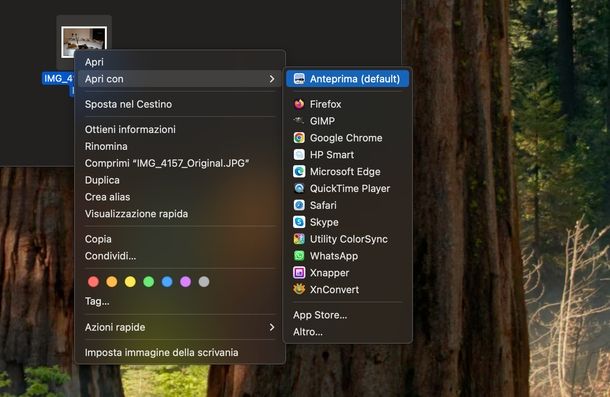Click the Xnapper icon
Screen dimensions: 610x397
tap(299, 272)
